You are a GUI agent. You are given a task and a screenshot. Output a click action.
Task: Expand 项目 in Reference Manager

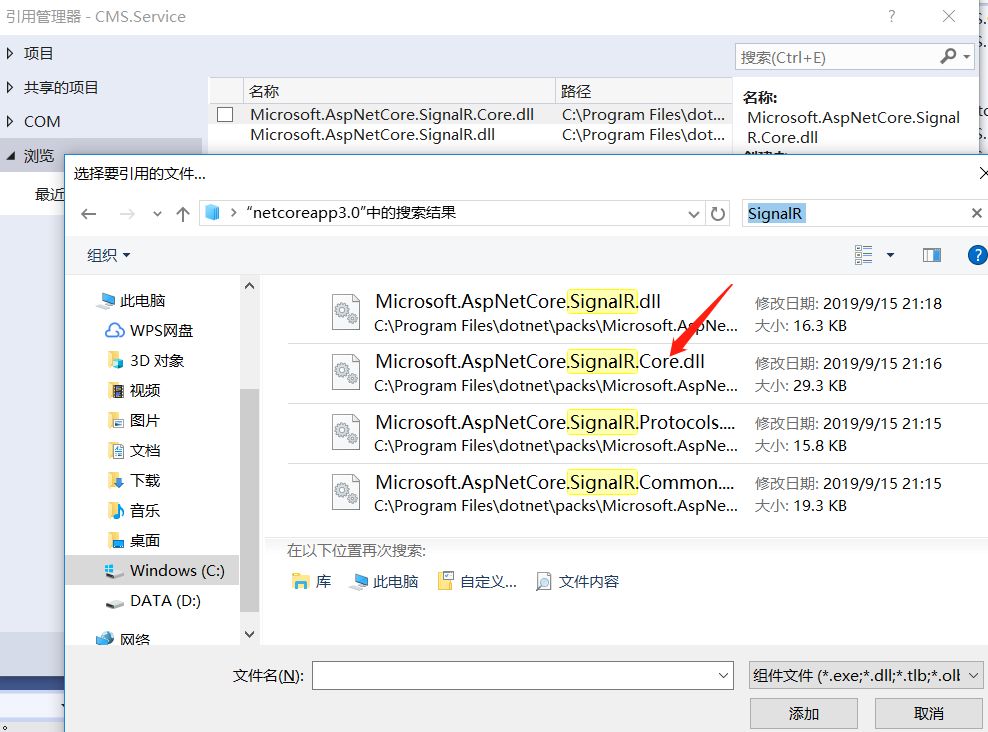[9, 54]
